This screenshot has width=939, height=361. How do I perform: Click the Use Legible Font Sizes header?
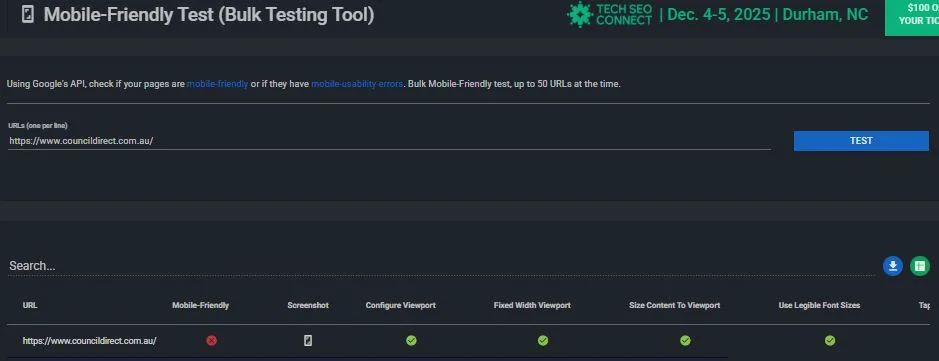819,305
